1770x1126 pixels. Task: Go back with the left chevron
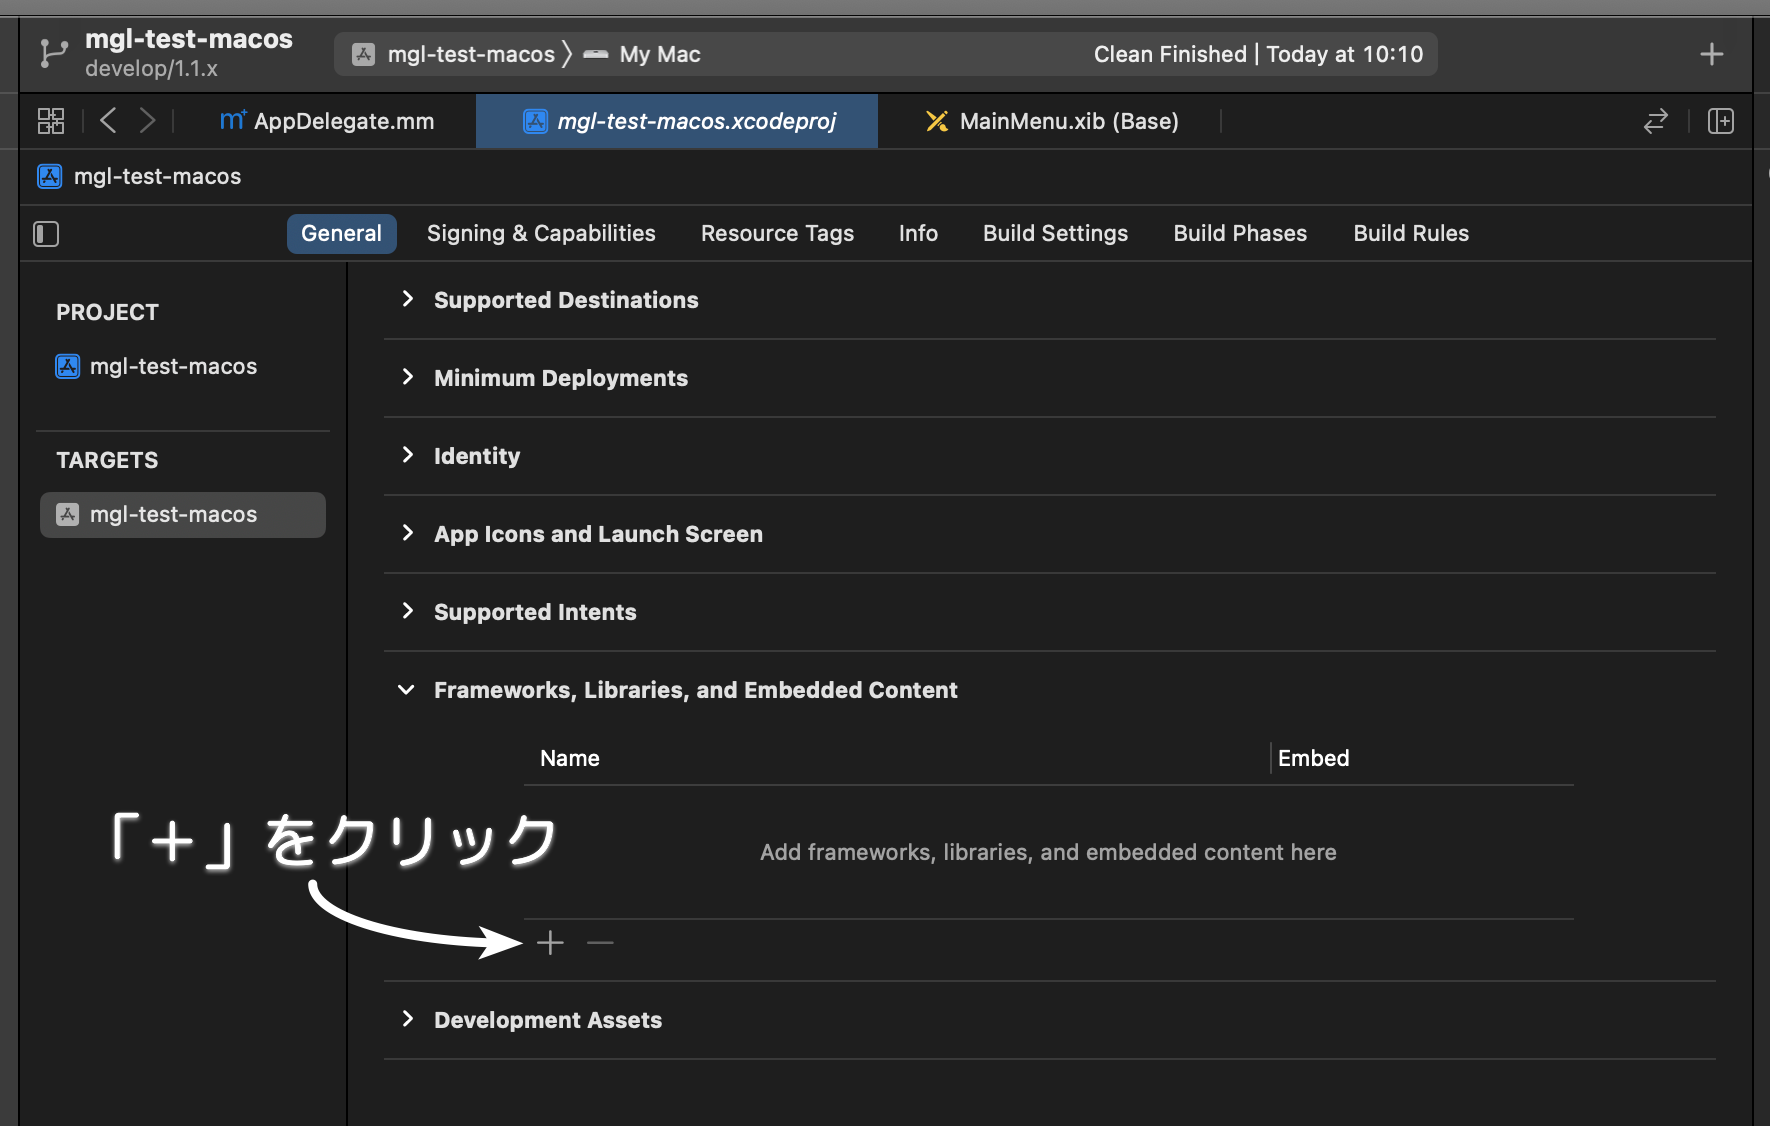(x=109, y=121)
